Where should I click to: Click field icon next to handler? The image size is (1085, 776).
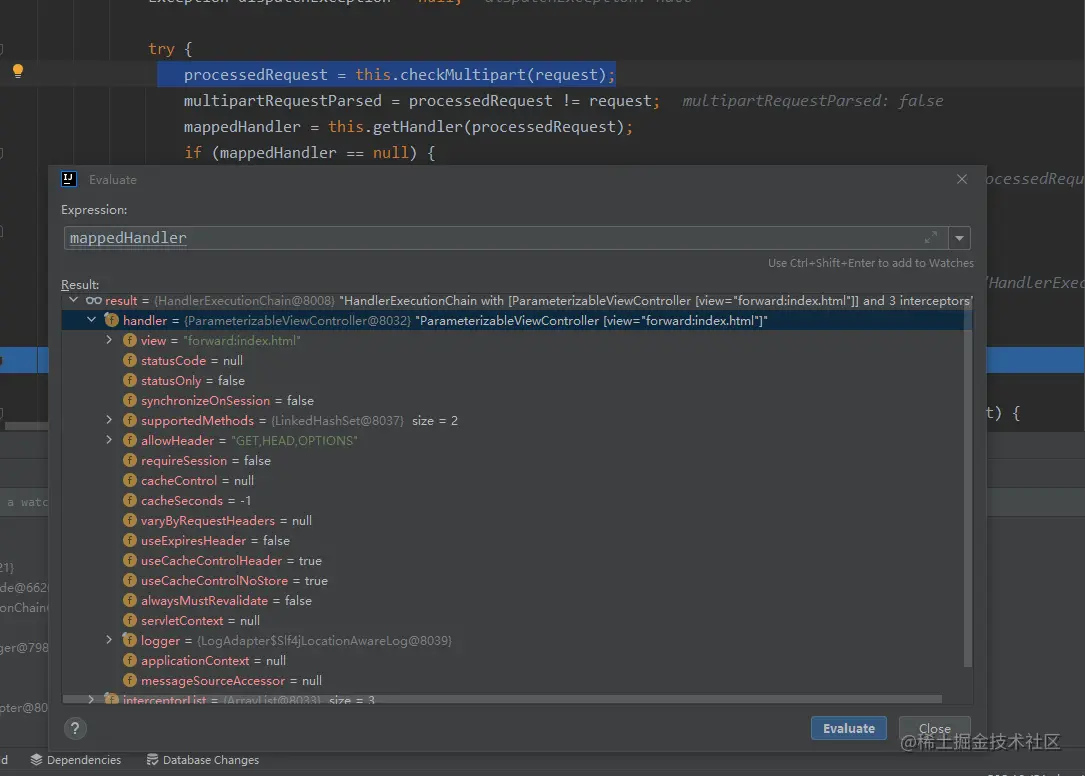(x=111, y=320)
